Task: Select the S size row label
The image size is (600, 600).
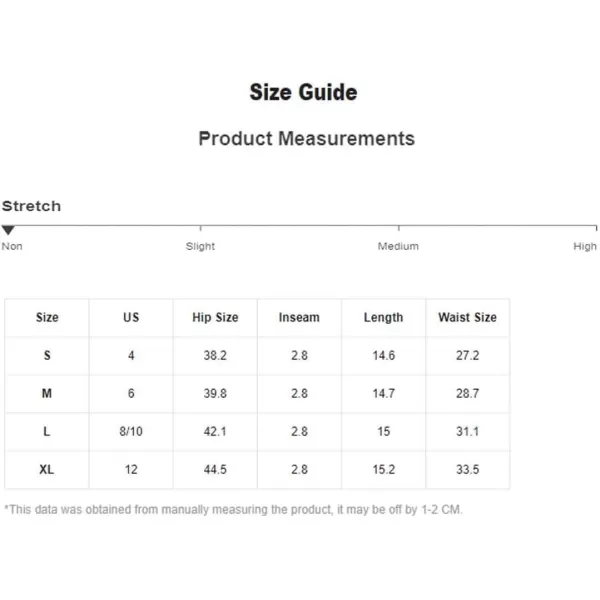Action: pos(47,355)
